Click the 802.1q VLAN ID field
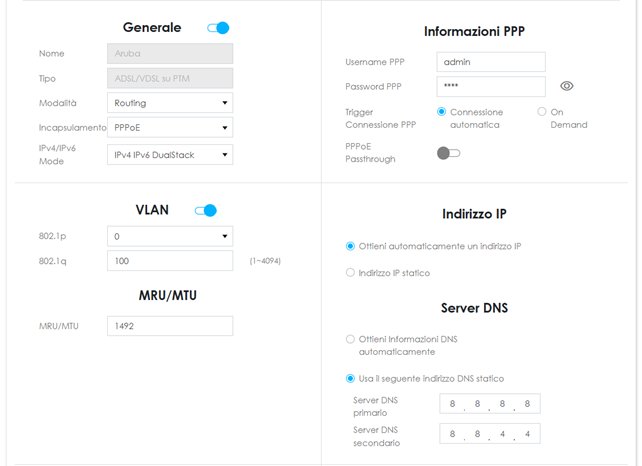The width and height of the screenshot is (642, 466). pyautogui.click(x=169, y=261)
